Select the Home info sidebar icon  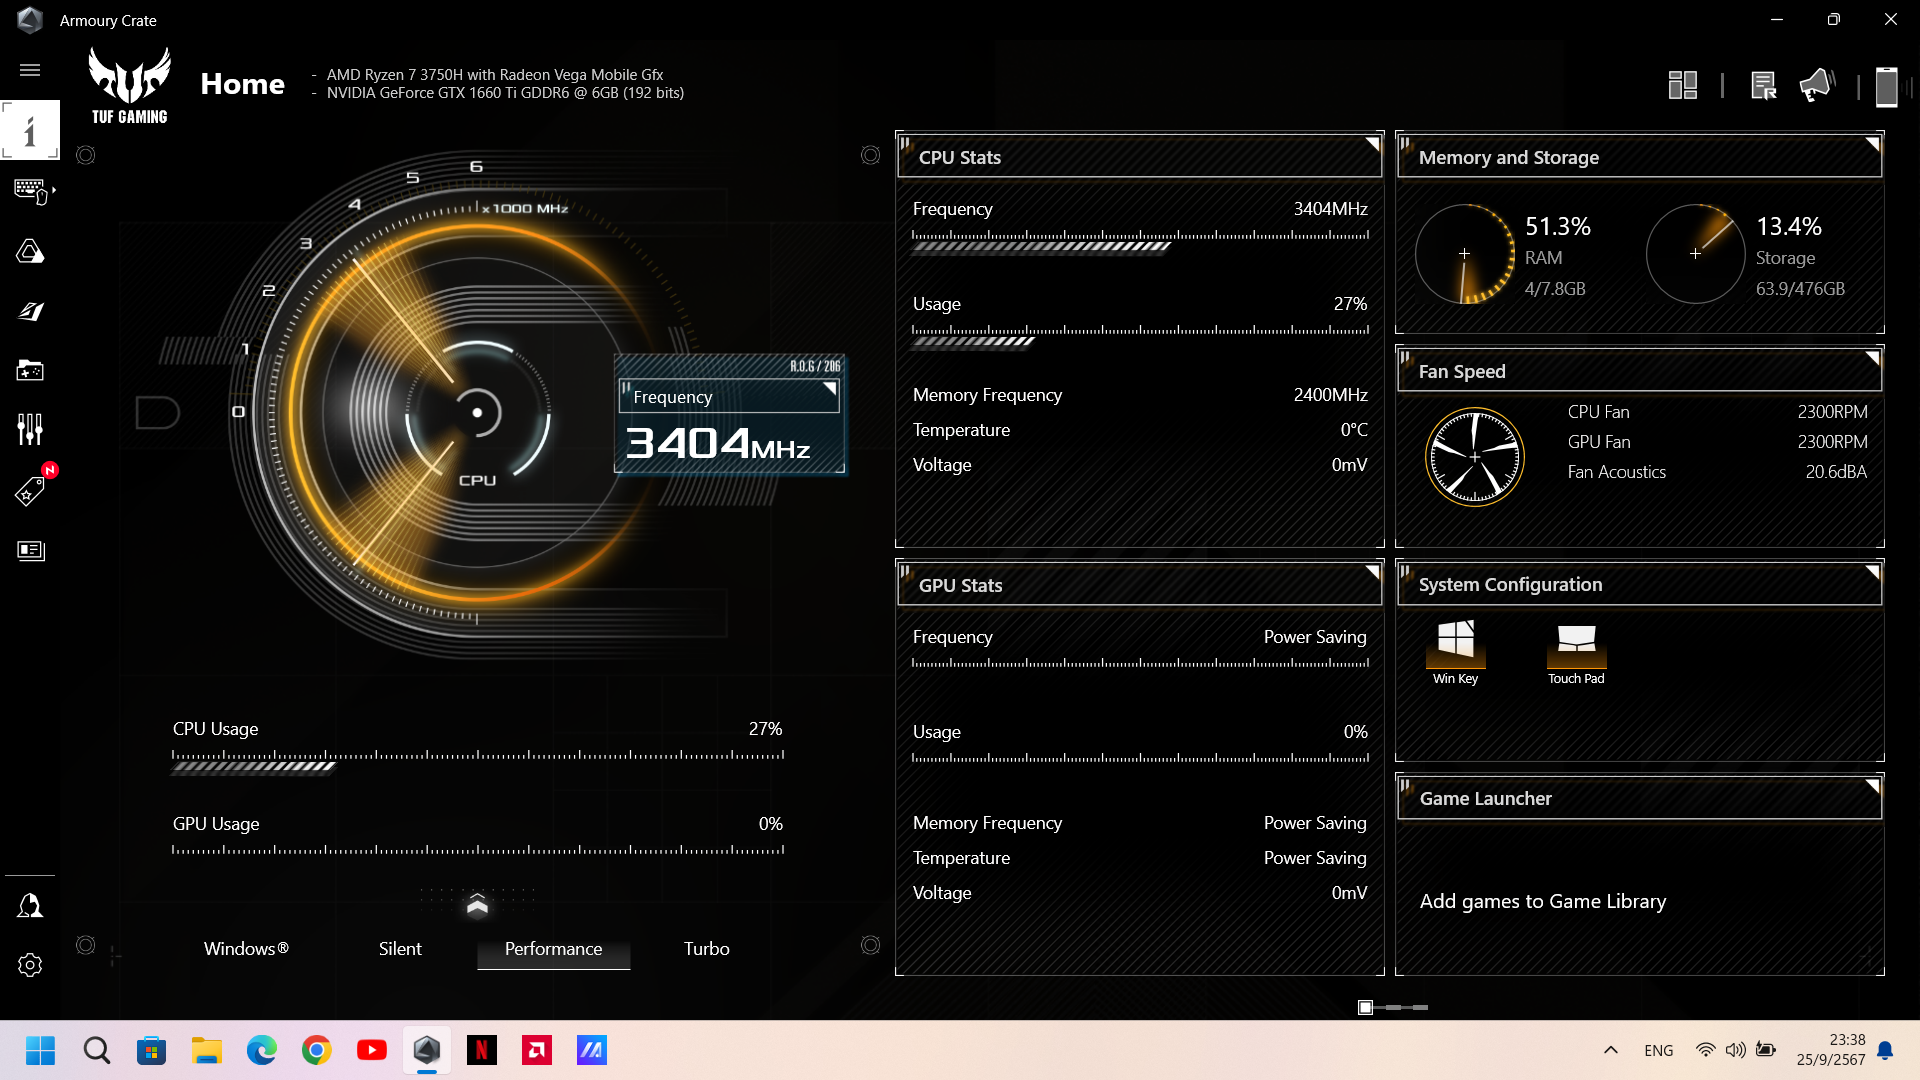[30, 130]
